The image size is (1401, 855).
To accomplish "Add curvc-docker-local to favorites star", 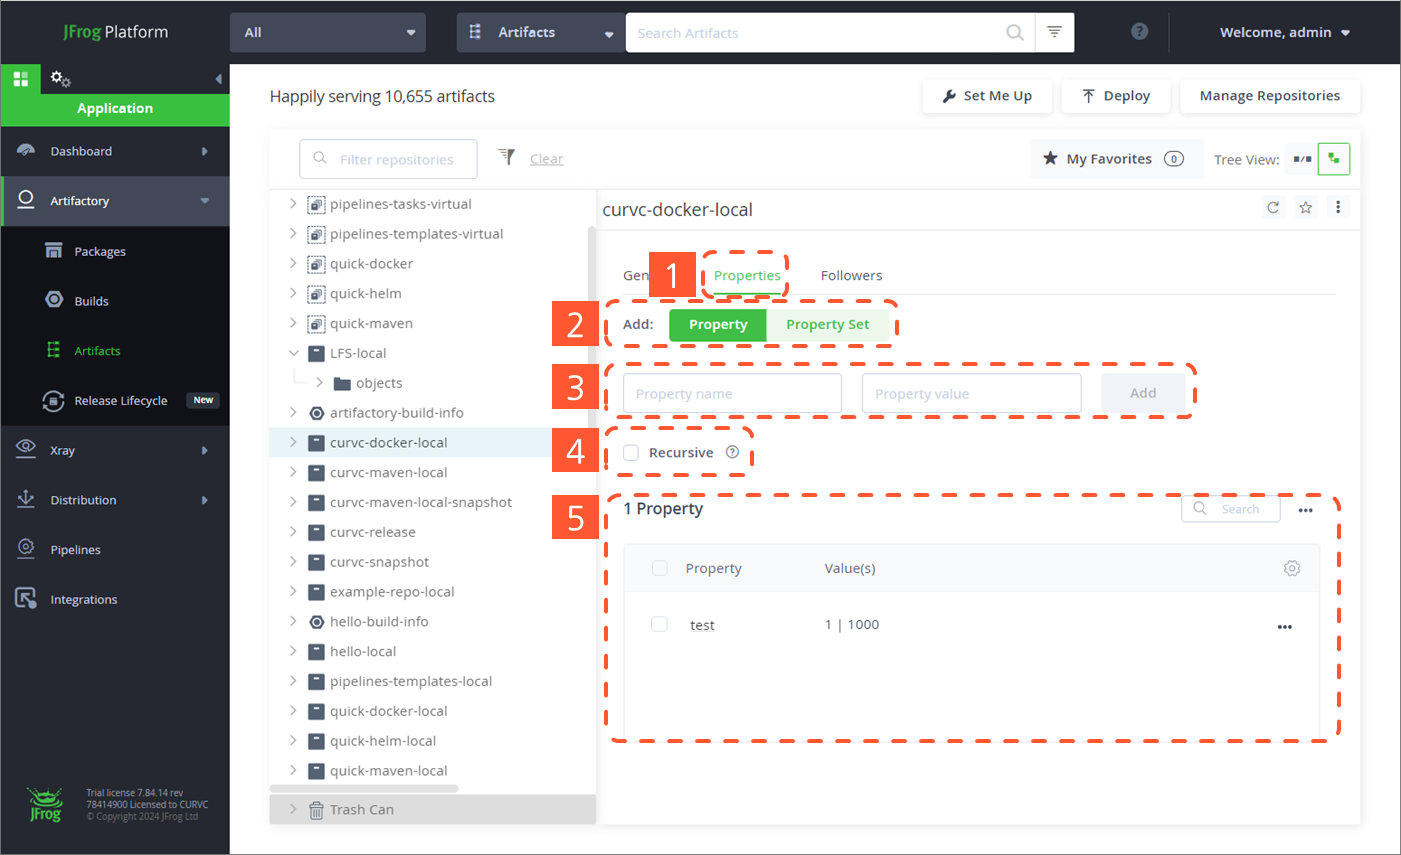I will [1305, 208].
